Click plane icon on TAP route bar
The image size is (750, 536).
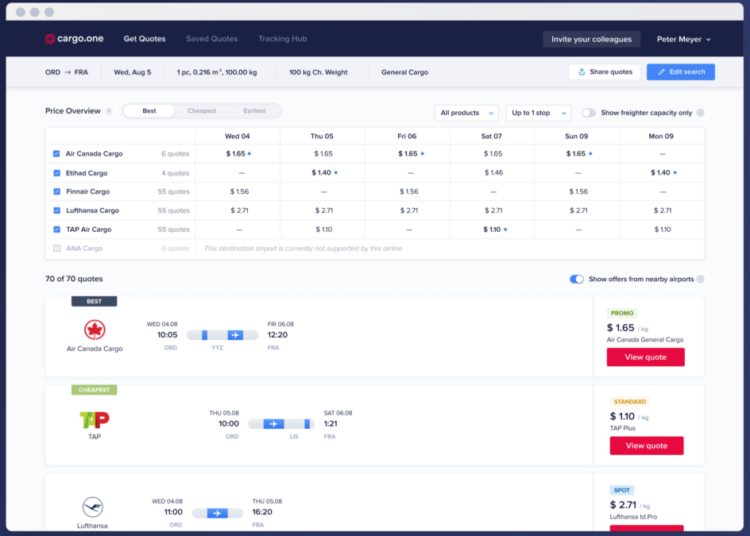click(x=273, y=424)
